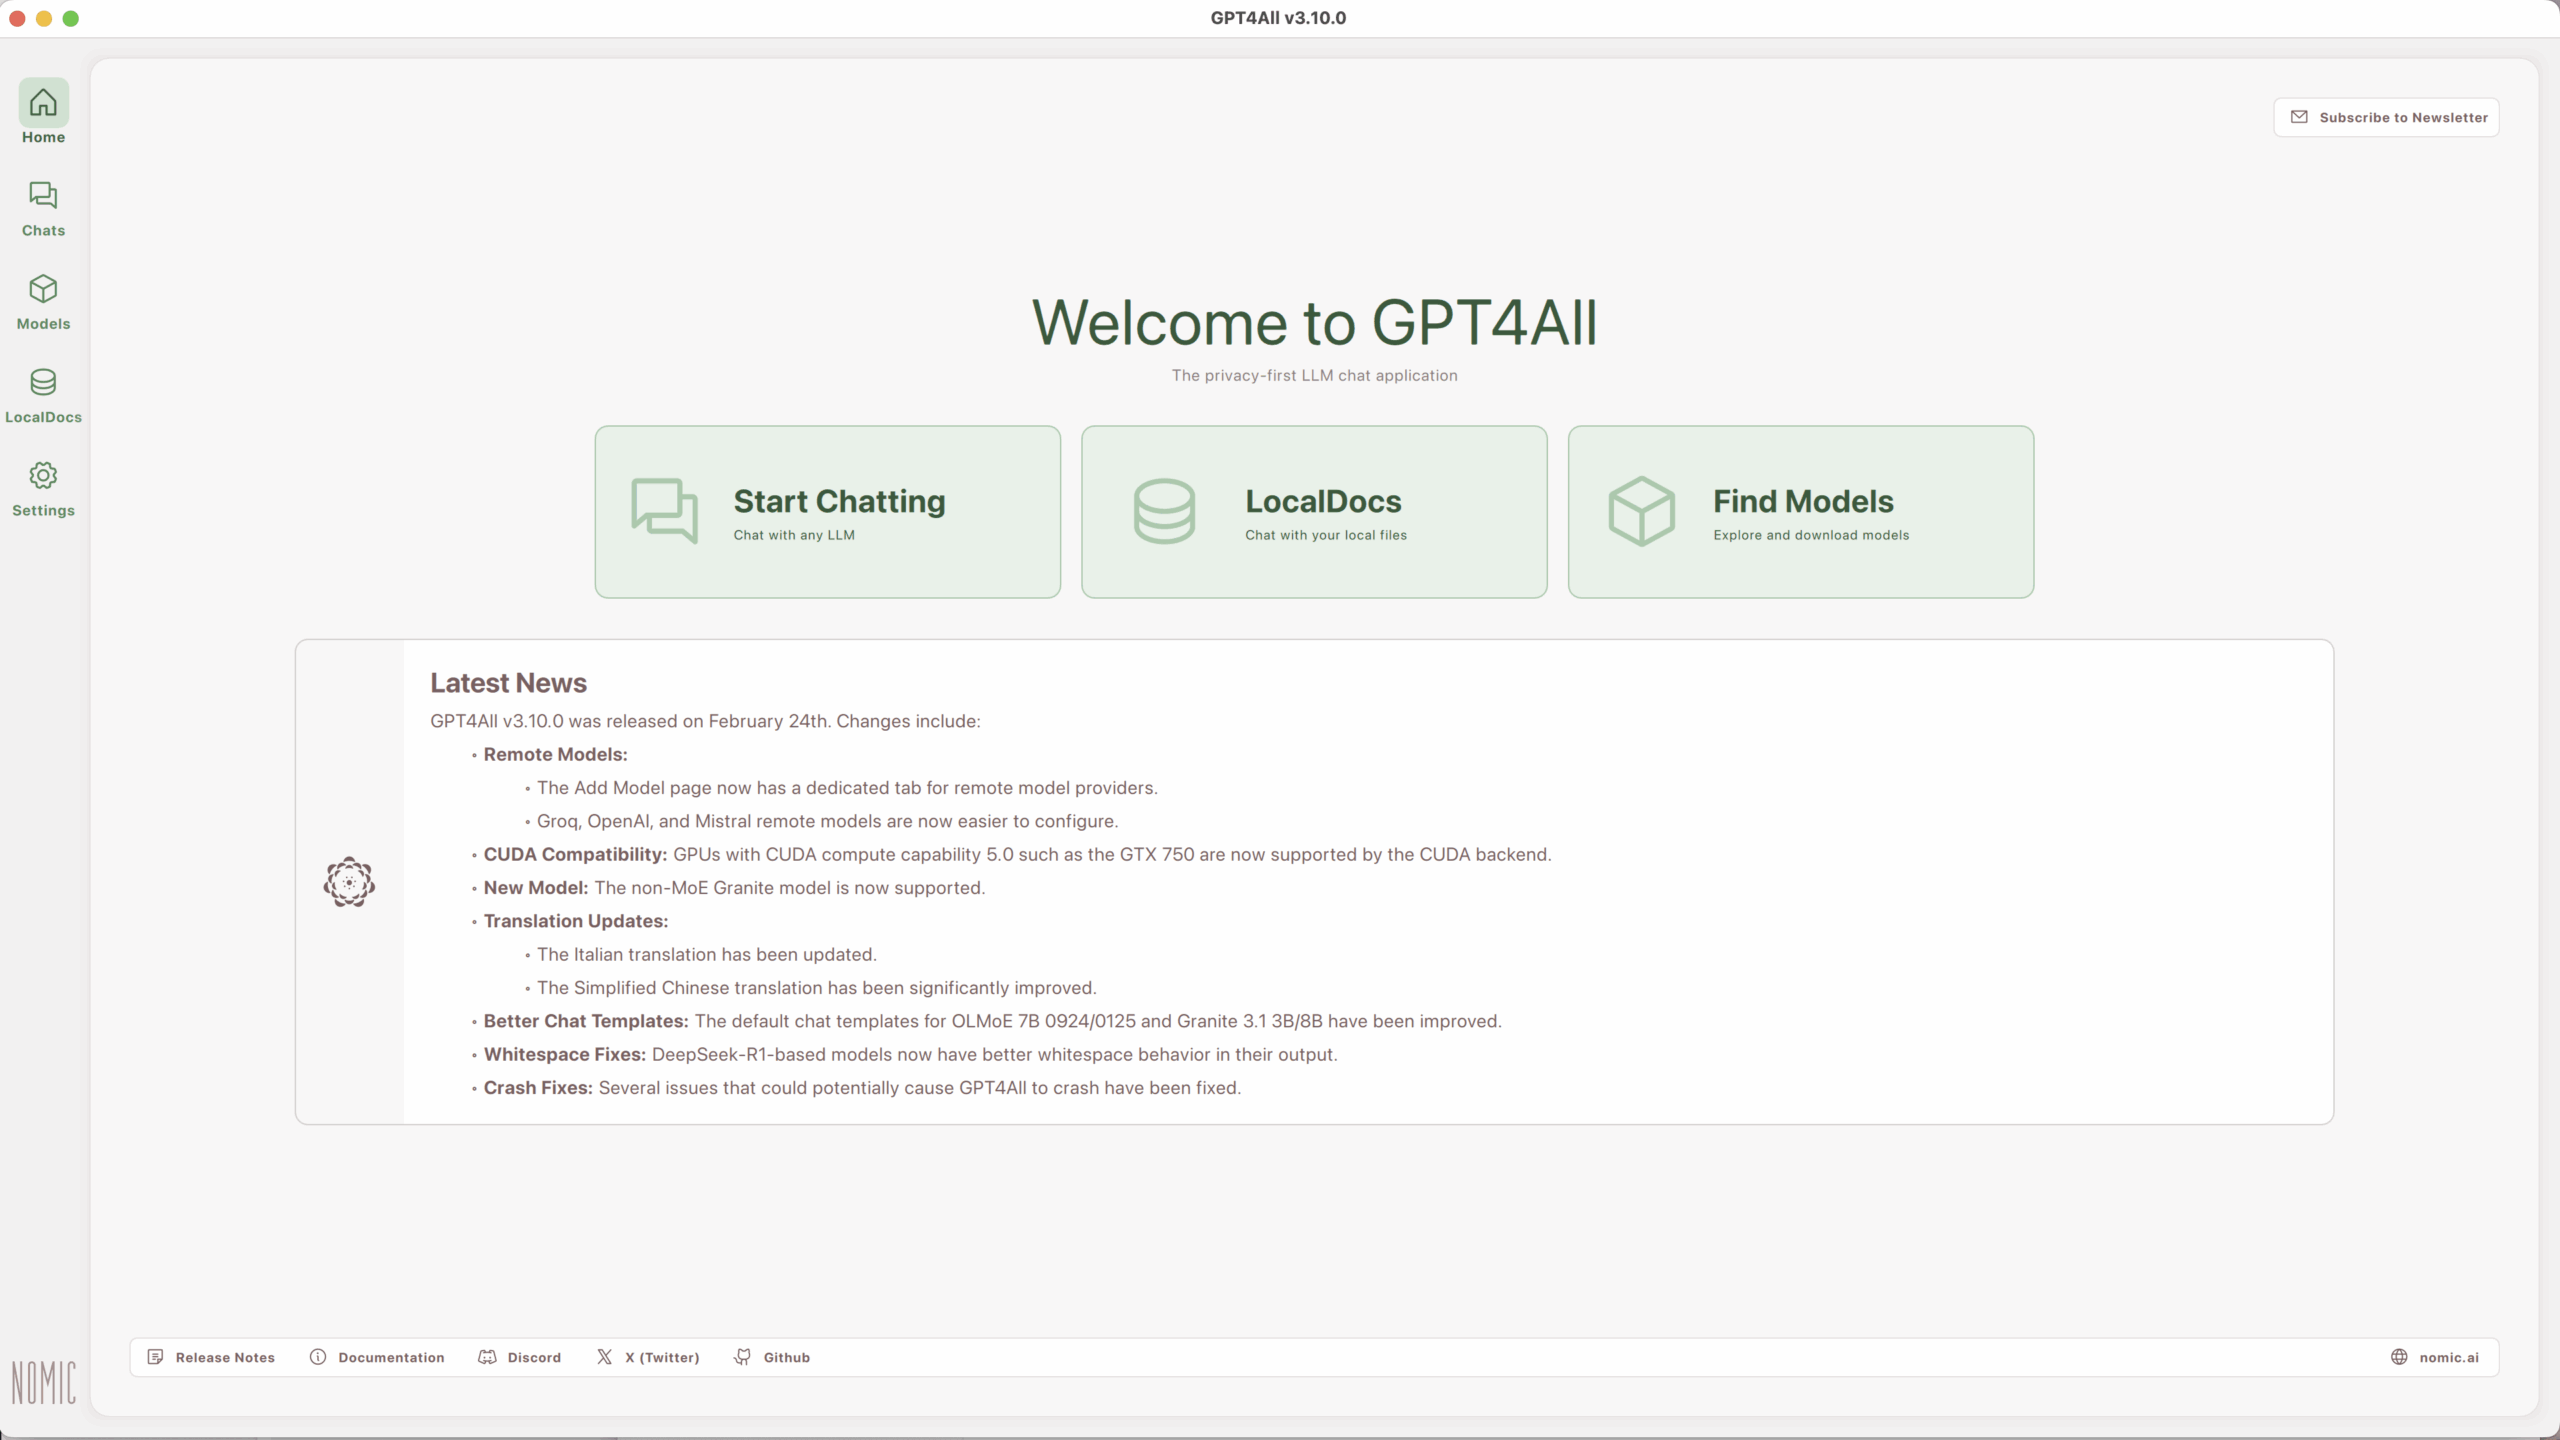Click the globe icon next to nomic.ai
This screenshot has width=2560, height=1440.
coord(2399,1357)
